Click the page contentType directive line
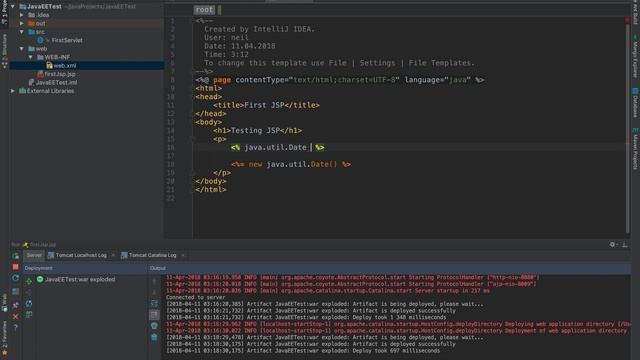The image size is (640, 360). click(x=340, y=80)
